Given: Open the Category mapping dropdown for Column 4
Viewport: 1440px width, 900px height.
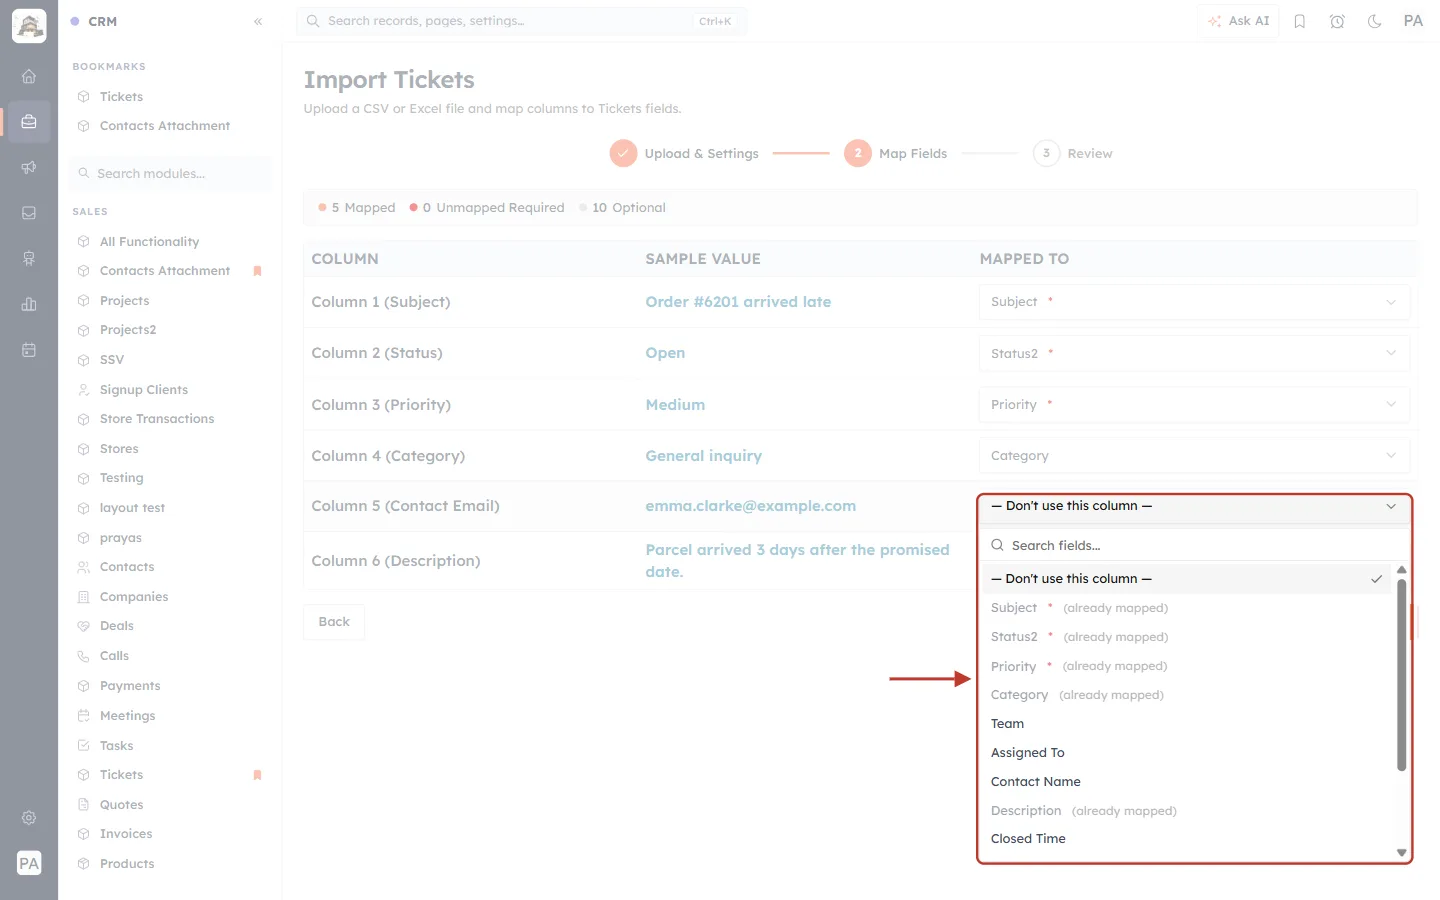Looking at the screenshot, I should pyautogui.click(x=1194, y=456).
